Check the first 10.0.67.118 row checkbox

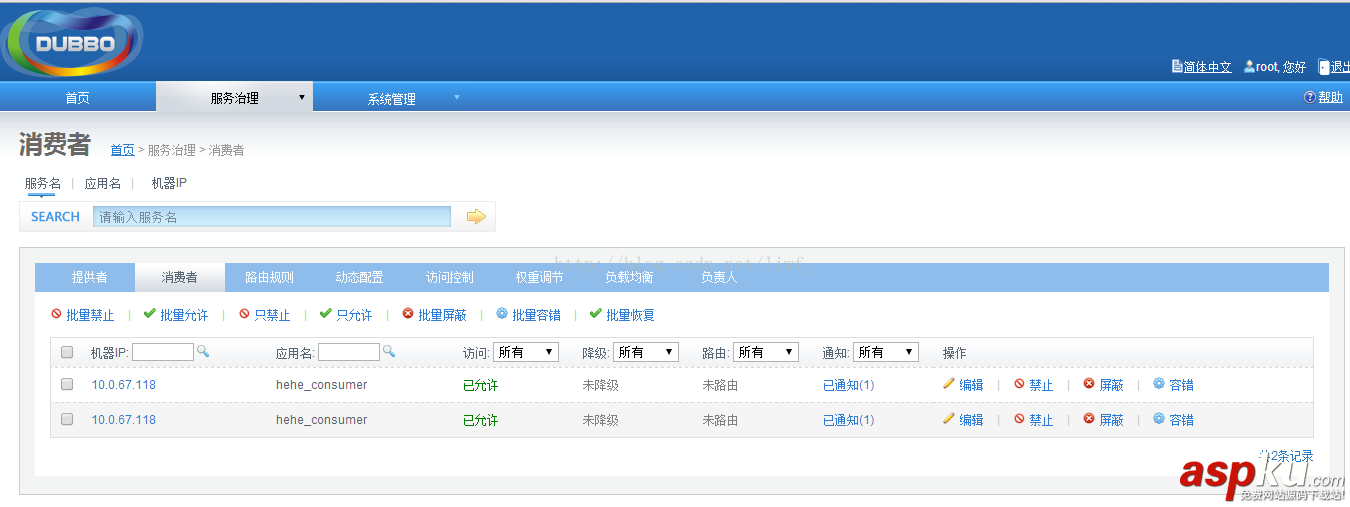click(67, 384)
